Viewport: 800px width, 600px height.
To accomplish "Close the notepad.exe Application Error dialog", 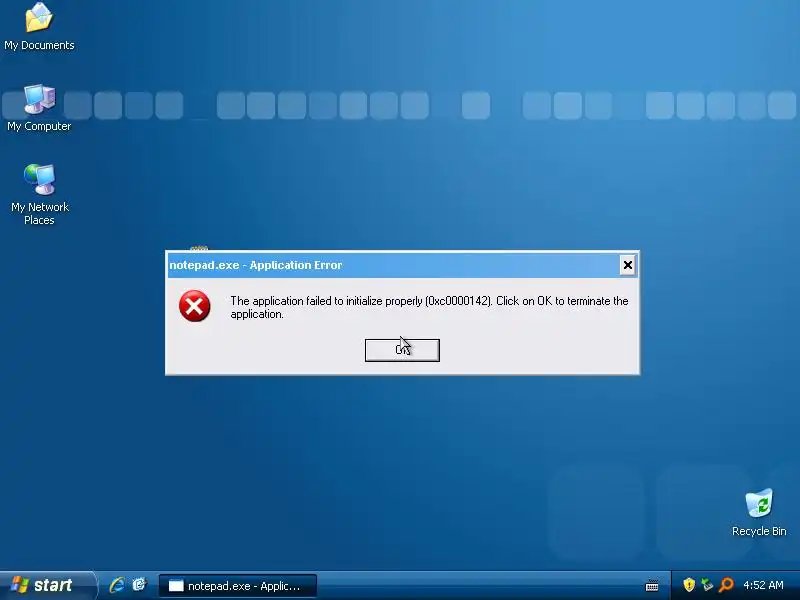I will pyautogui.click(x=628, y=265).
